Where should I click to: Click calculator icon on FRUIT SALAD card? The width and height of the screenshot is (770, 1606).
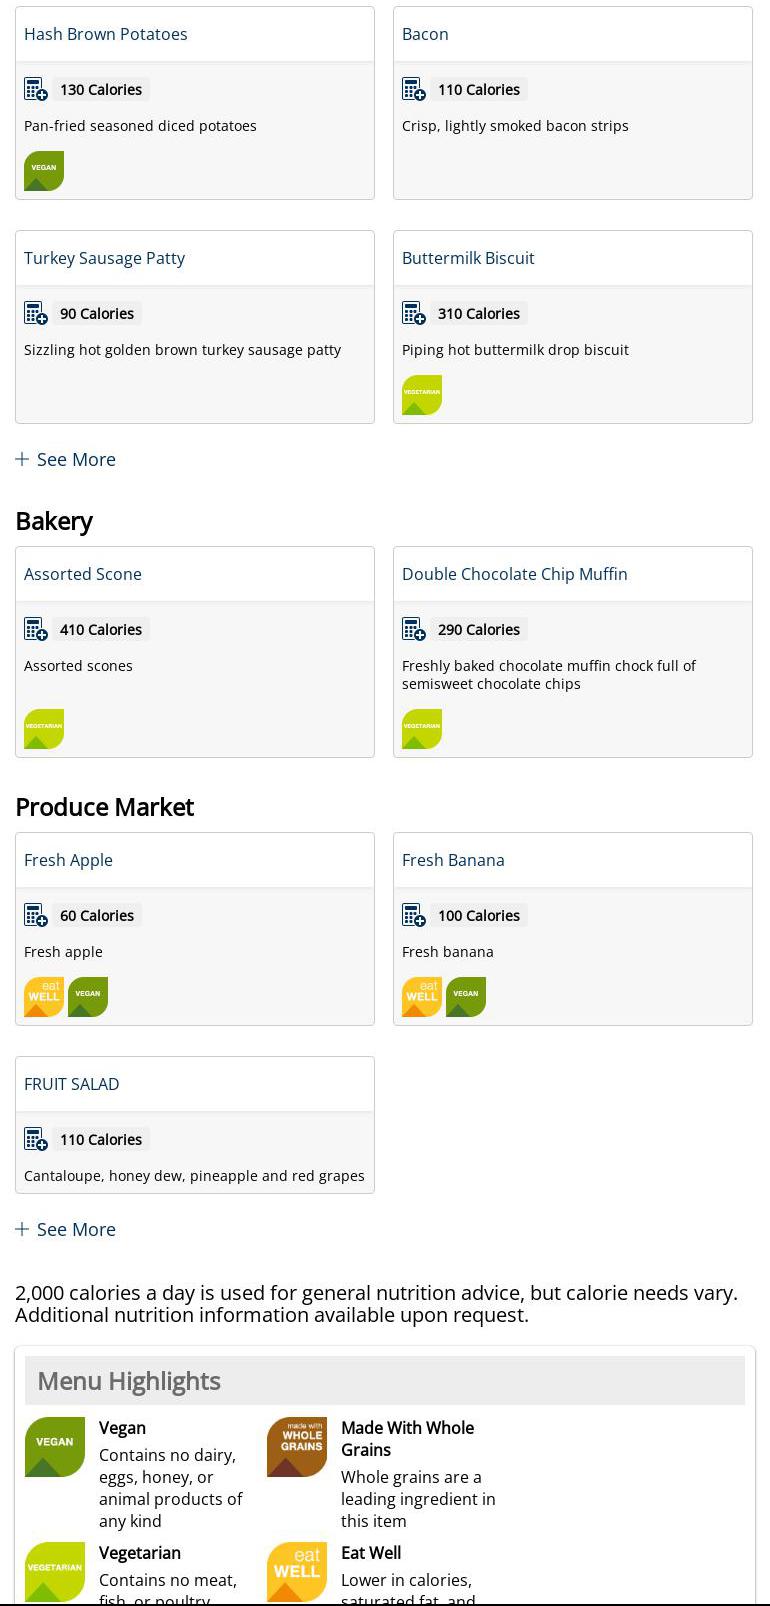coord(36,1140)
